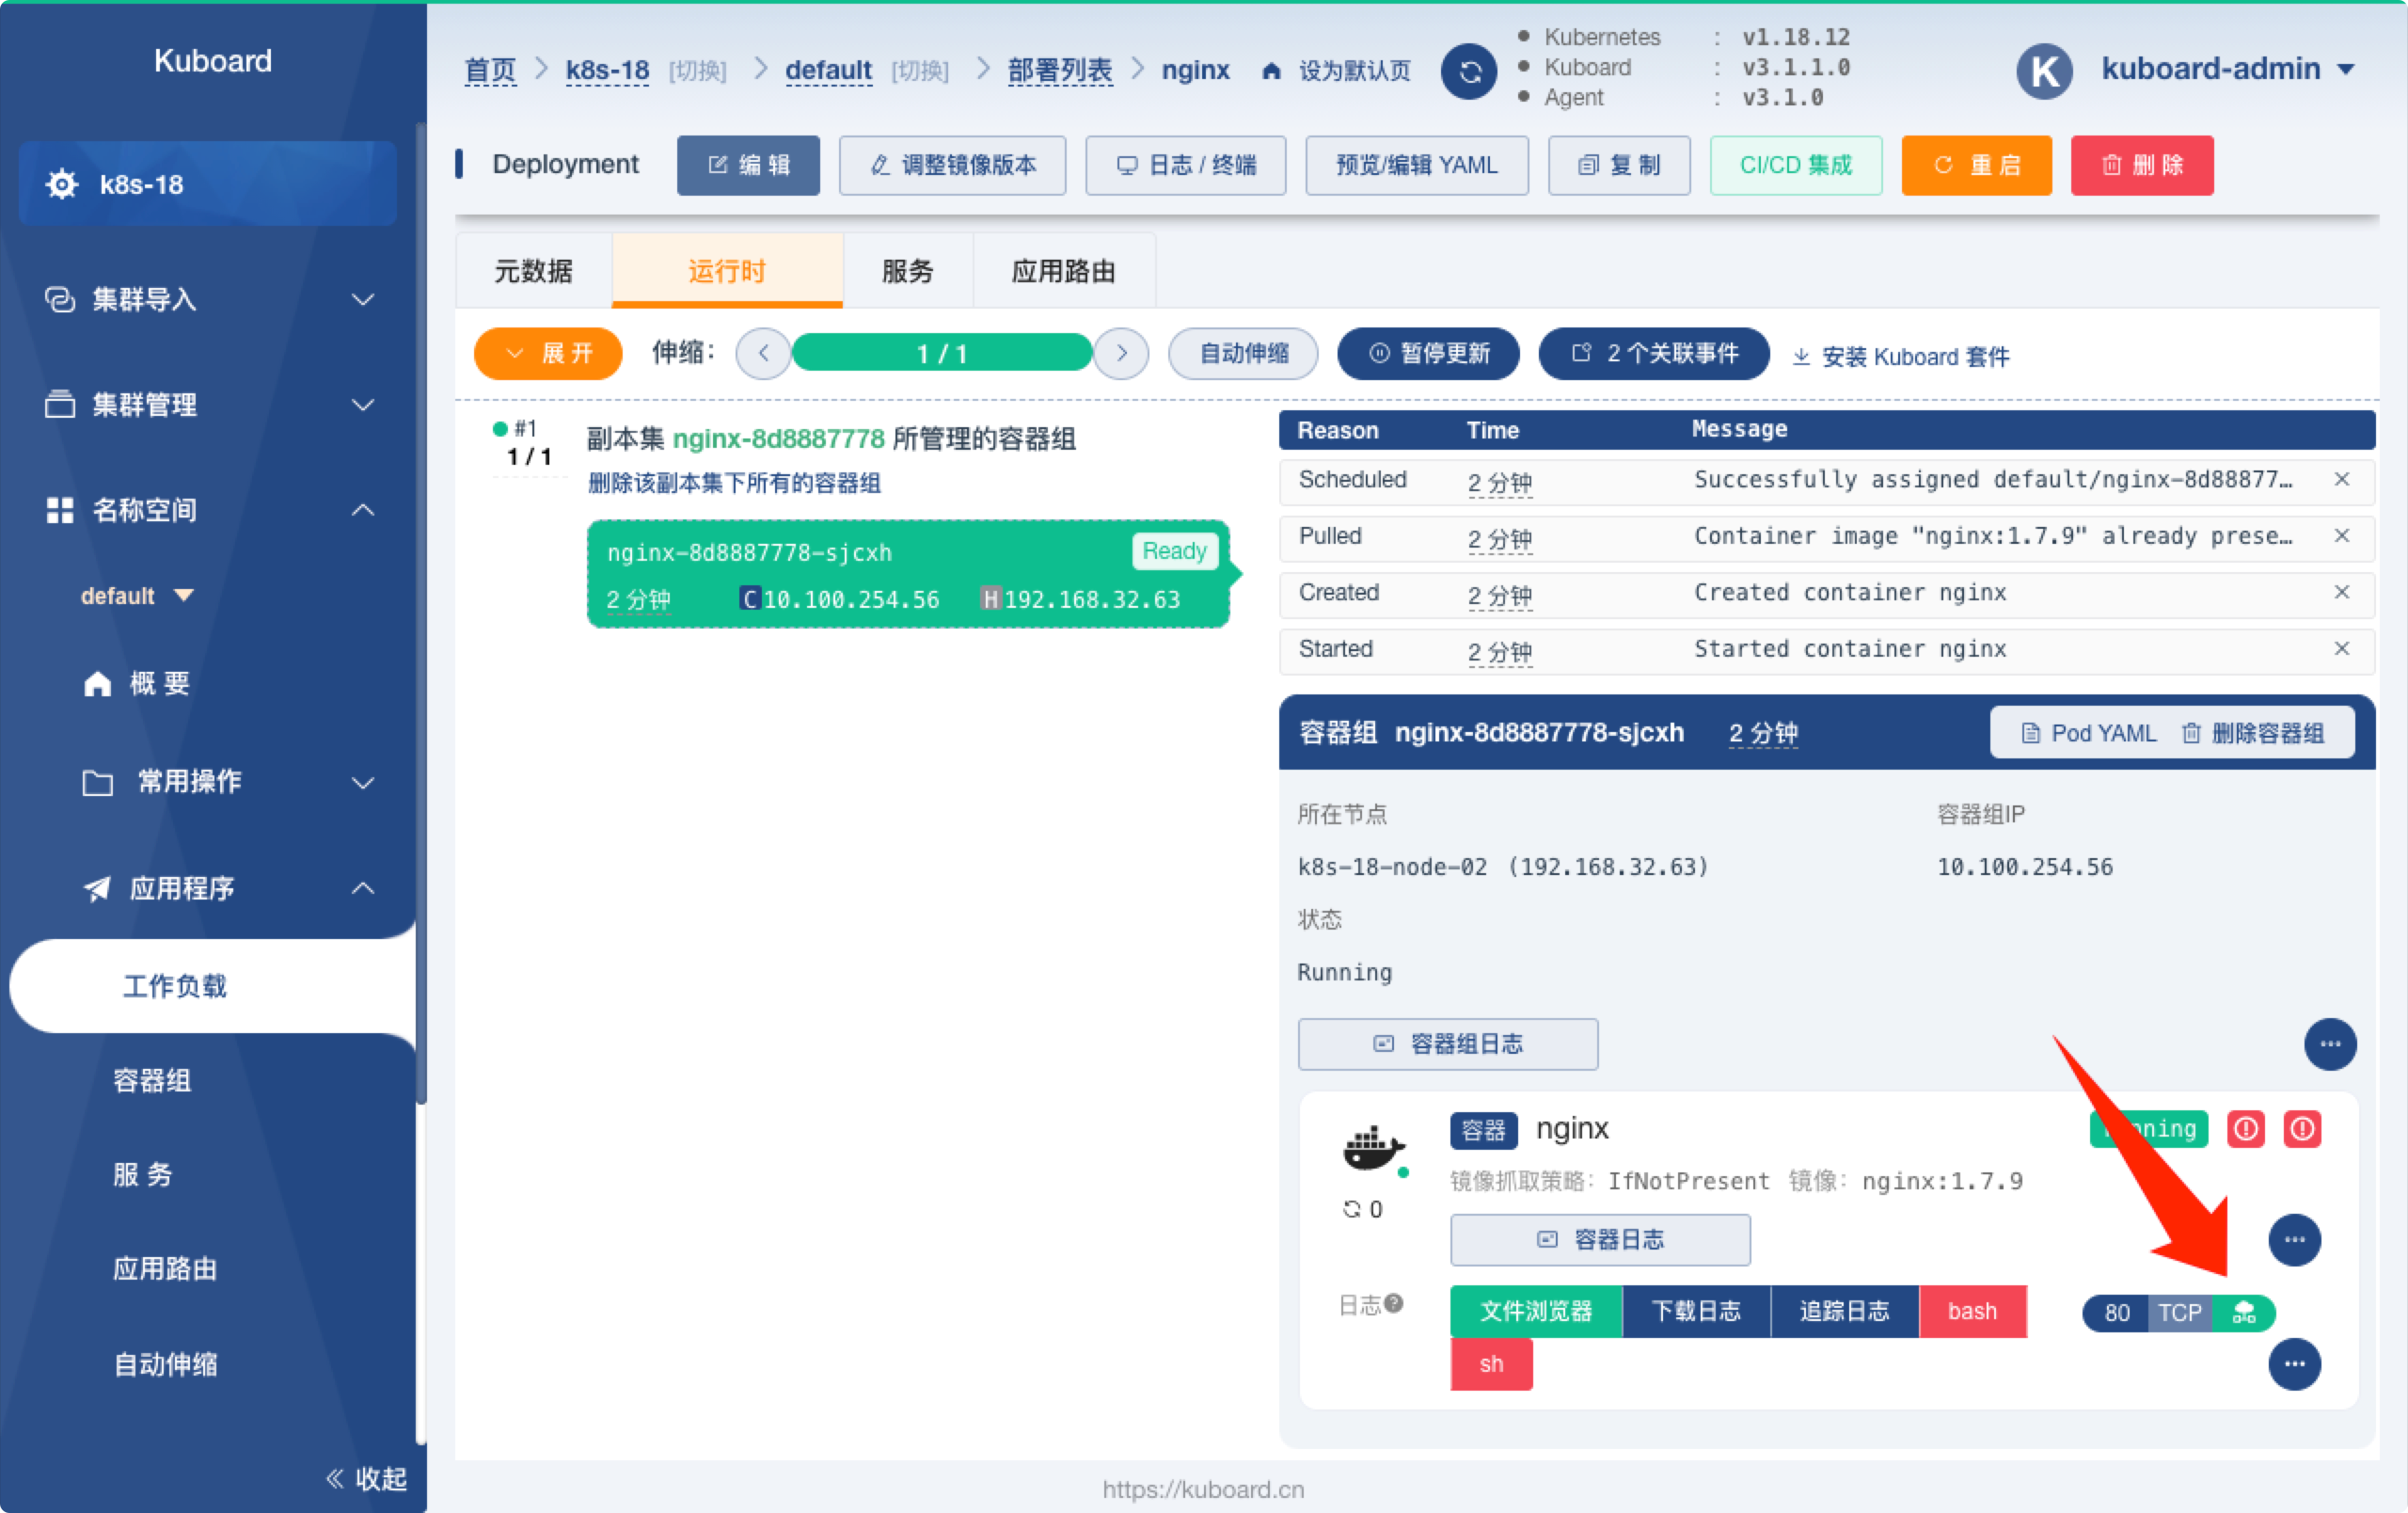Open the pod's three-dots more menu
The width and height of the screenshot is (2408, 1513).
pyautogui.click(x=2329, y=1044)
